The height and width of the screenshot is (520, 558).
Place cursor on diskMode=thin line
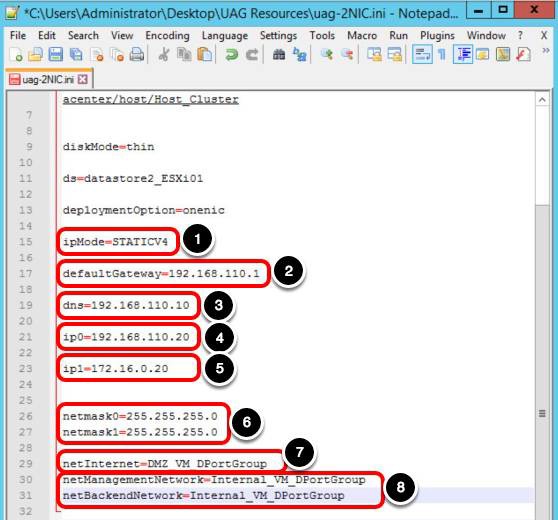click(x=109, y=147)
